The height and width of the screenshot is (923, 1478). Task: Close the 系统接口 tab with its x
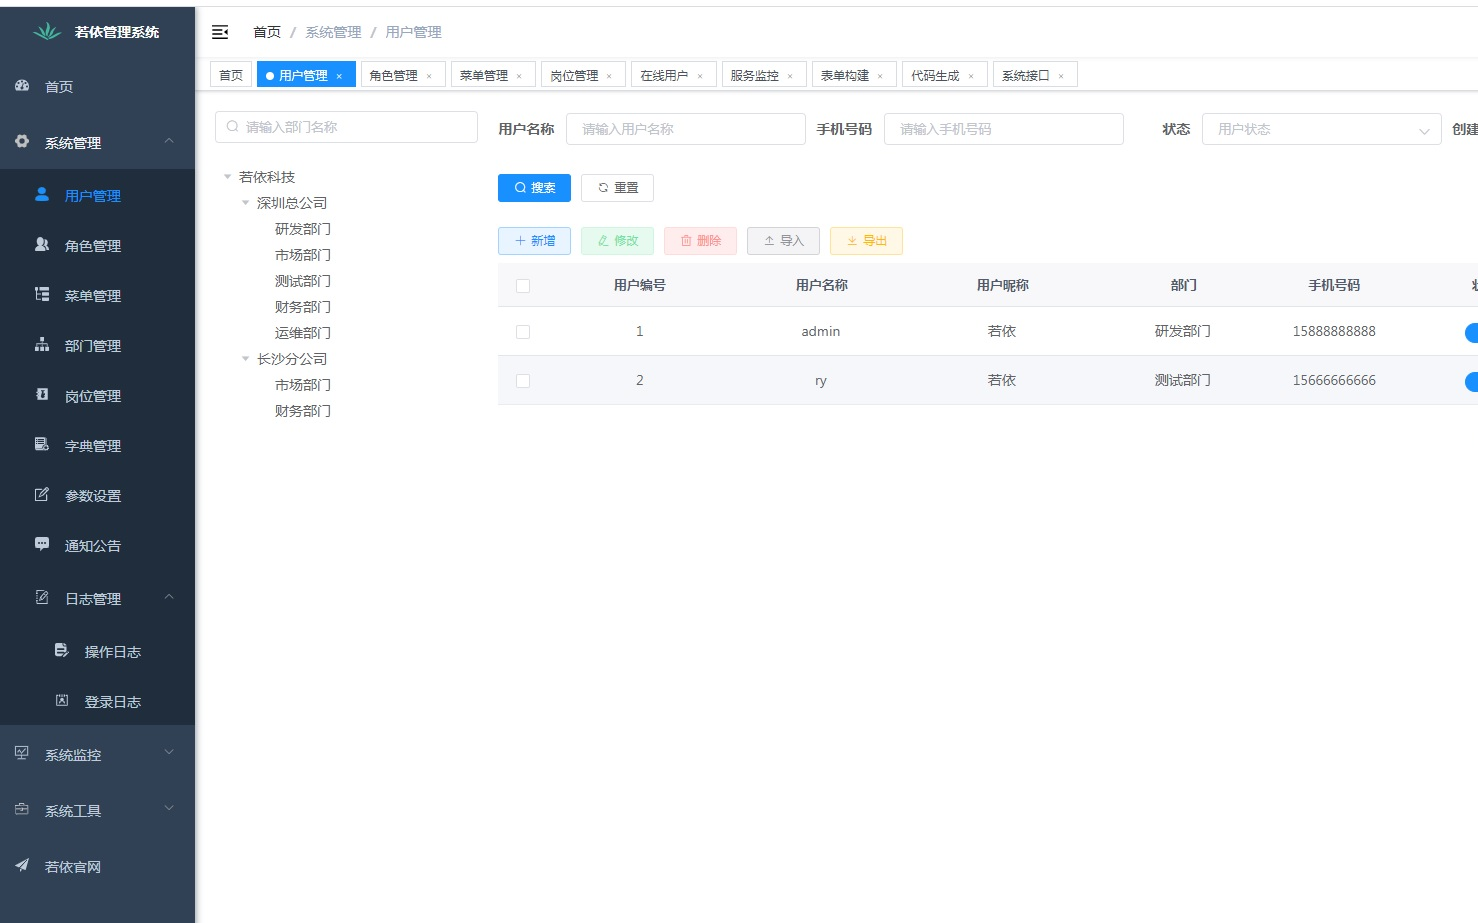pos(1061,76)
